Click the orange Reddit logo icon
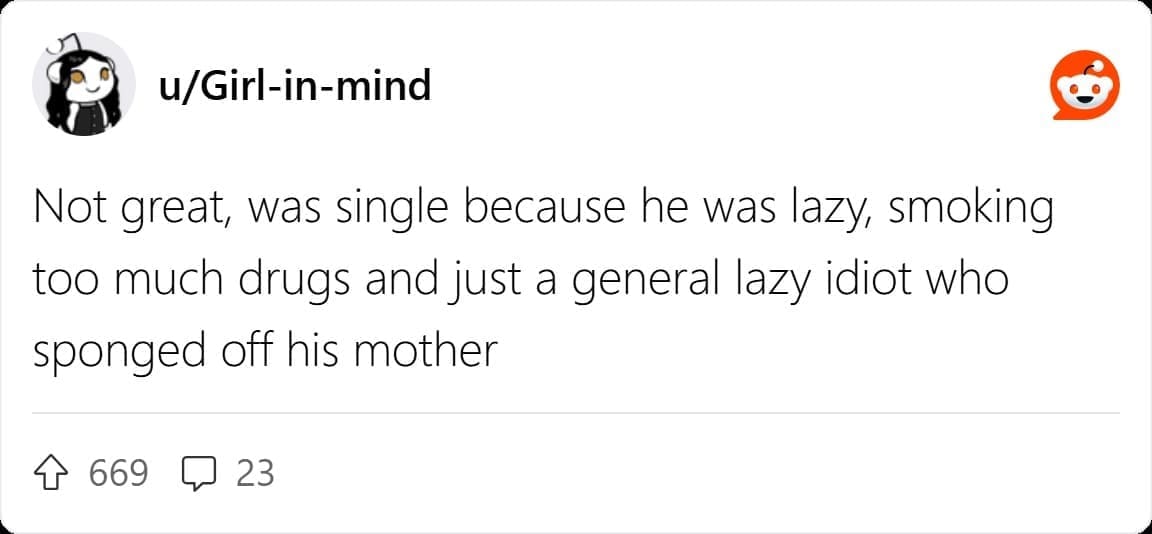The image size is (1152, 534). [x=1086, y=86]
